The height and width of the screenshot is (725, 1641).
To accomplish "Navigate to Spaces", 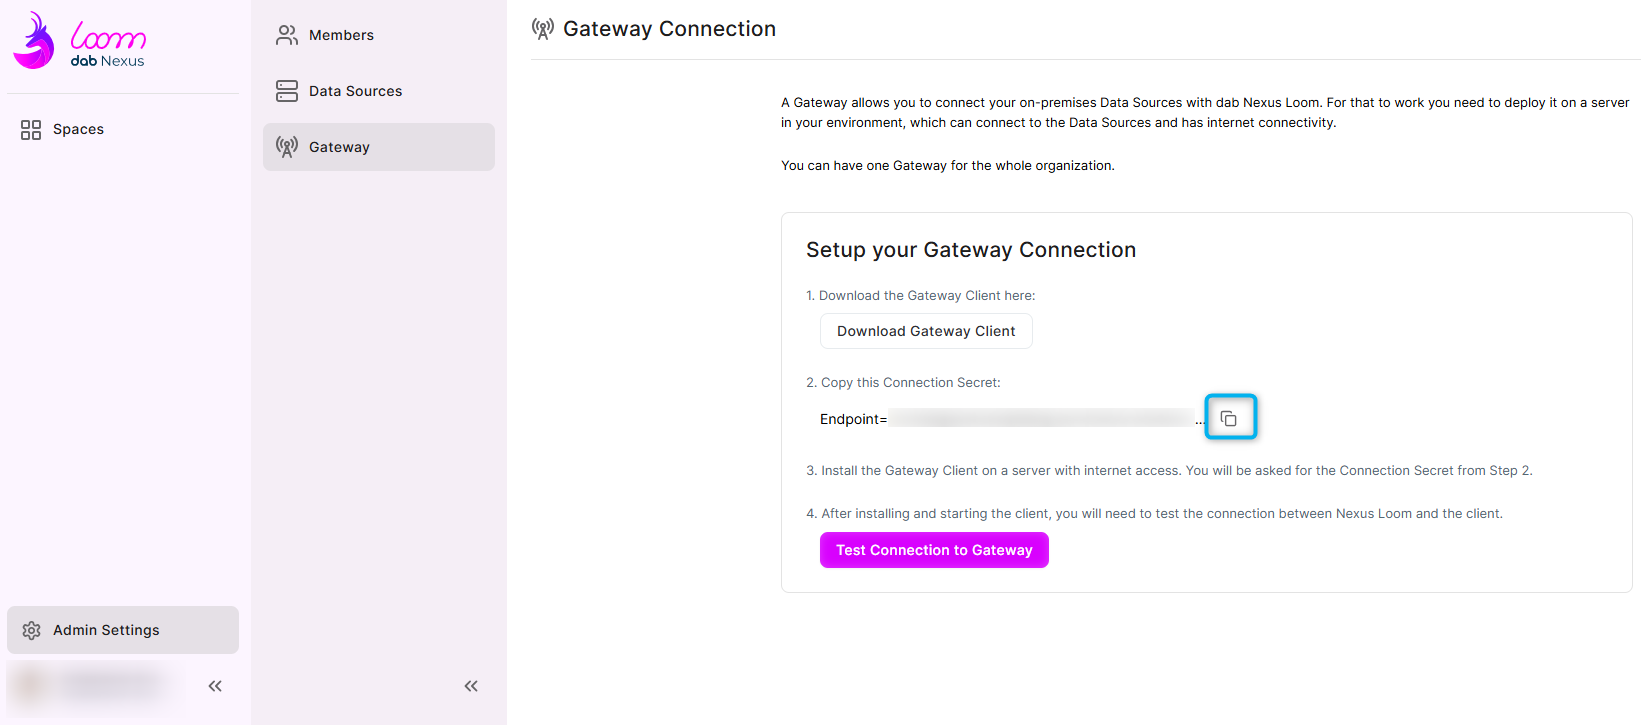I will click(x=77, y=129).
